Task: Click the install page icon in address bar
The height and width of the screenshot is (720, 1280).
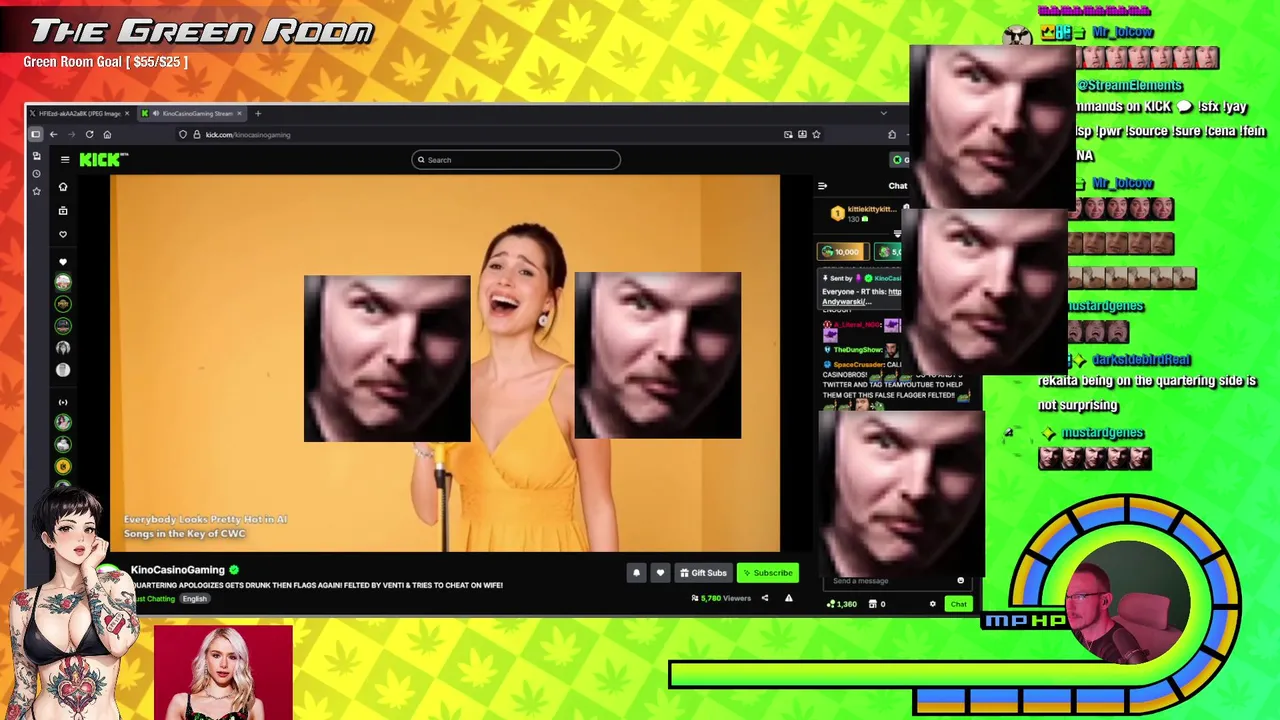Action: (802, 134)
